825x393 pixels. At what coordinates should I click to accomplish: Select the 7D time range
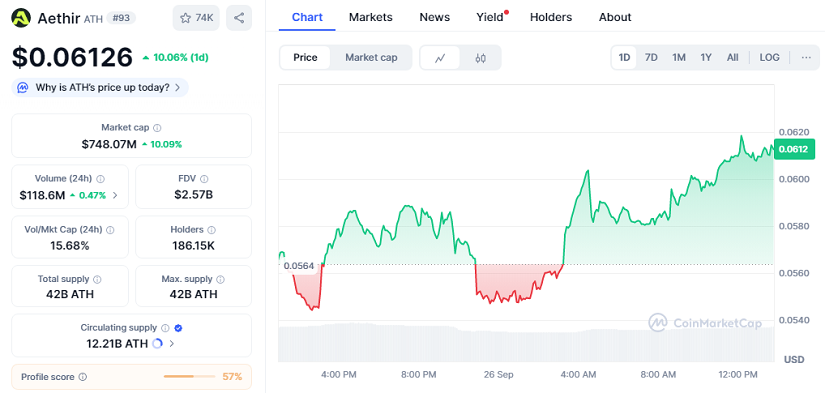coord(651,57)
